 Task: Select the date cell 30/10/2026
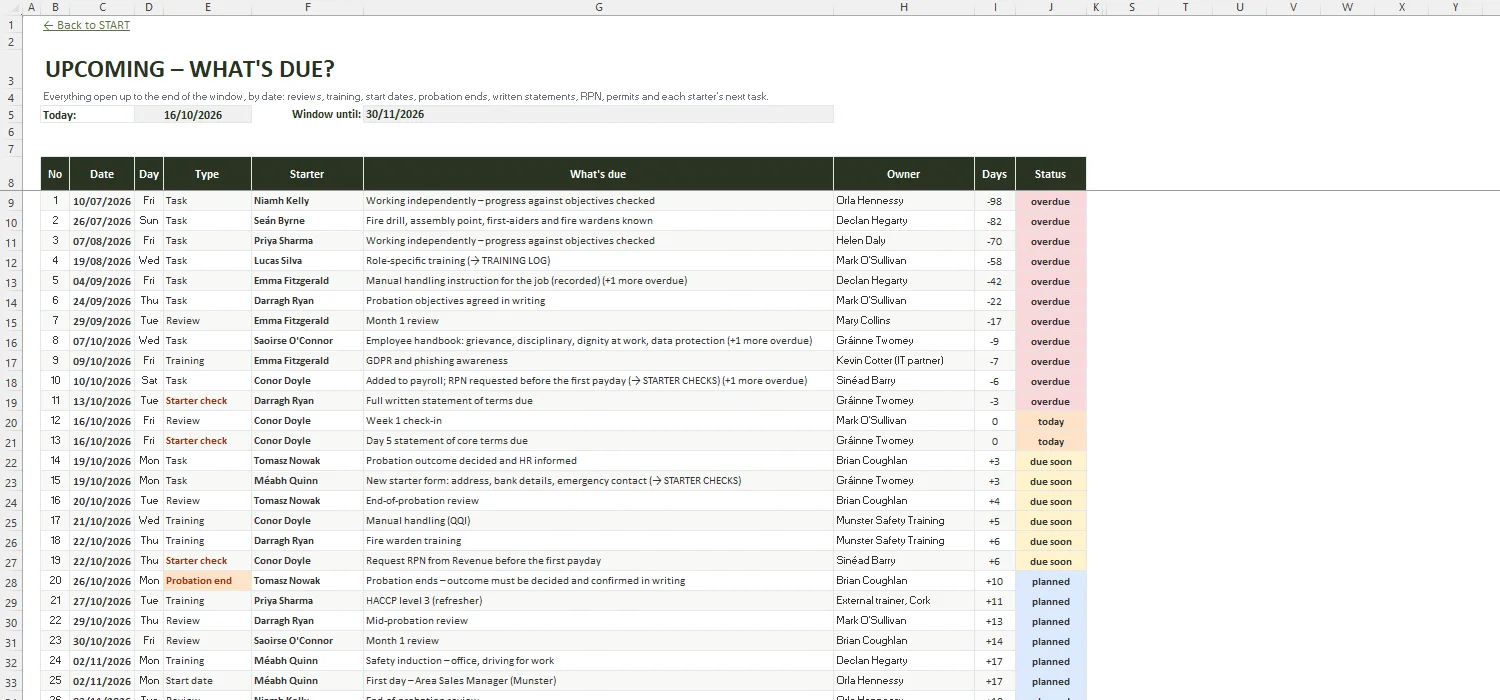point(102,641)
